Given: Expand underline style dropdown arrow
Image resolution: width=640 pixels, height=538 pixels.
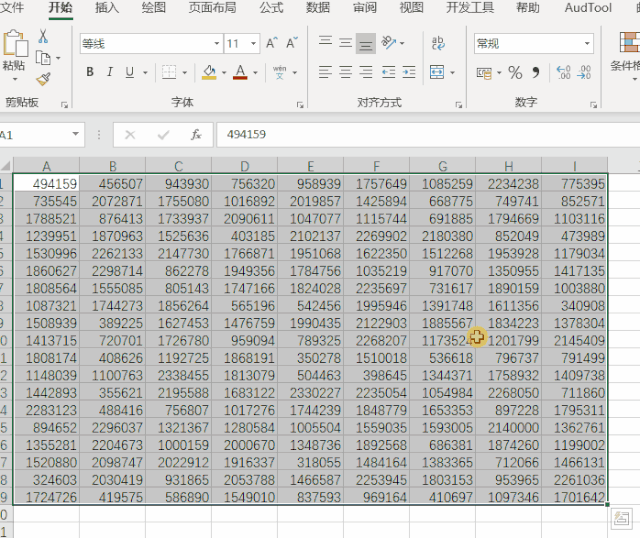Looking at the screenshot, I should (x=145, y=73).
